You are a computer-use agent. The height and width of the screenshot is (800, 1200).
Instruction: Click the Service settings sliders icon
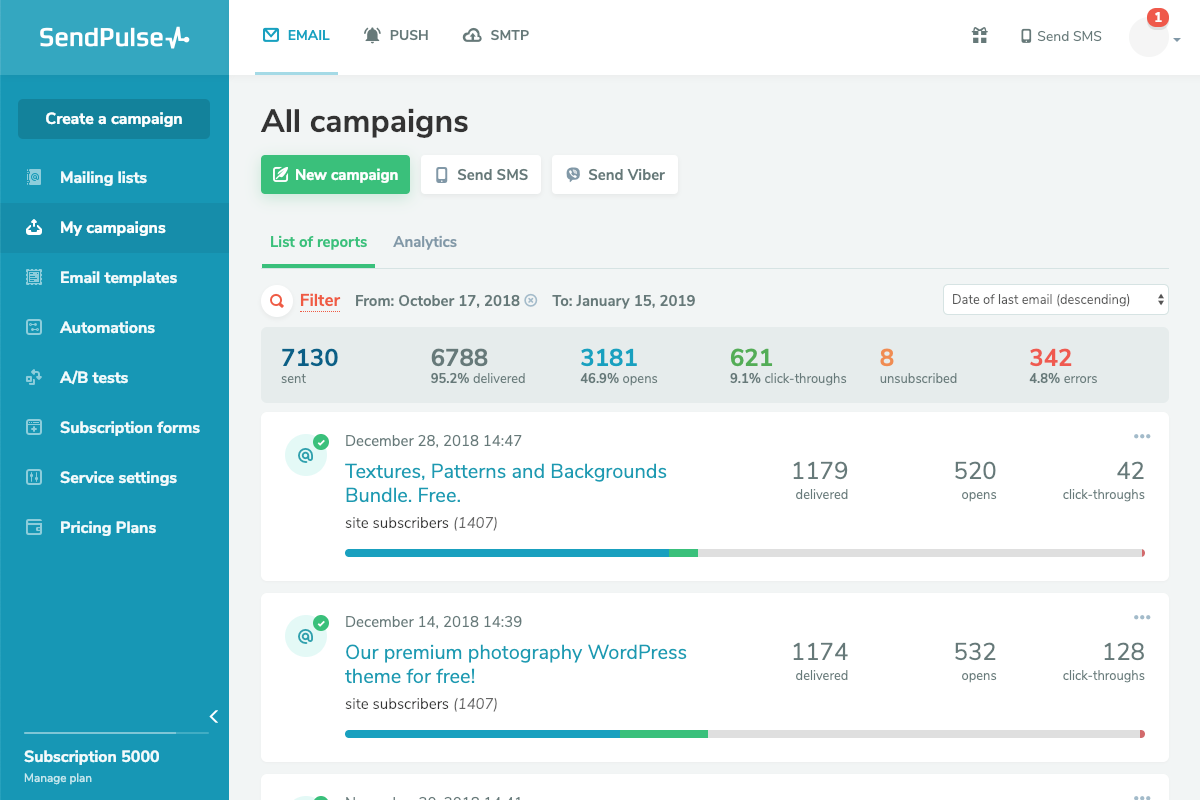click(x=34, y=478)
